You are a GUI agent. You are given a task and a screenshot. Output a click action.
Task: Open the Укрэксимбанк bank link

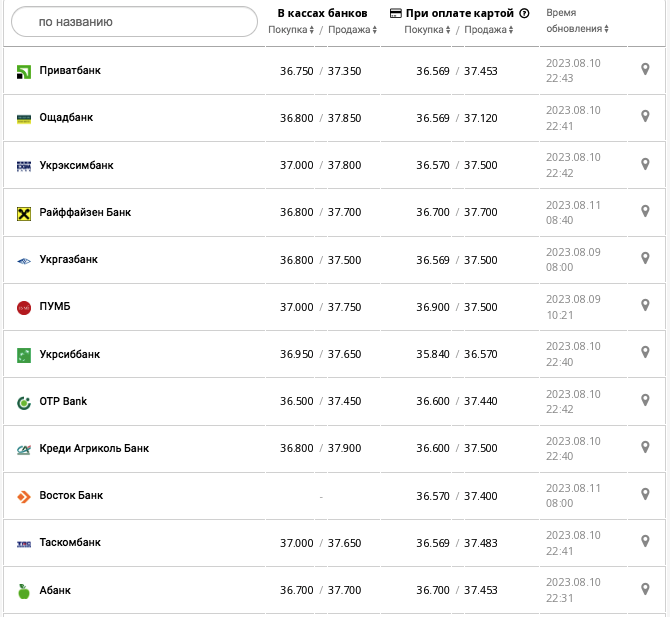pos(76,165)
